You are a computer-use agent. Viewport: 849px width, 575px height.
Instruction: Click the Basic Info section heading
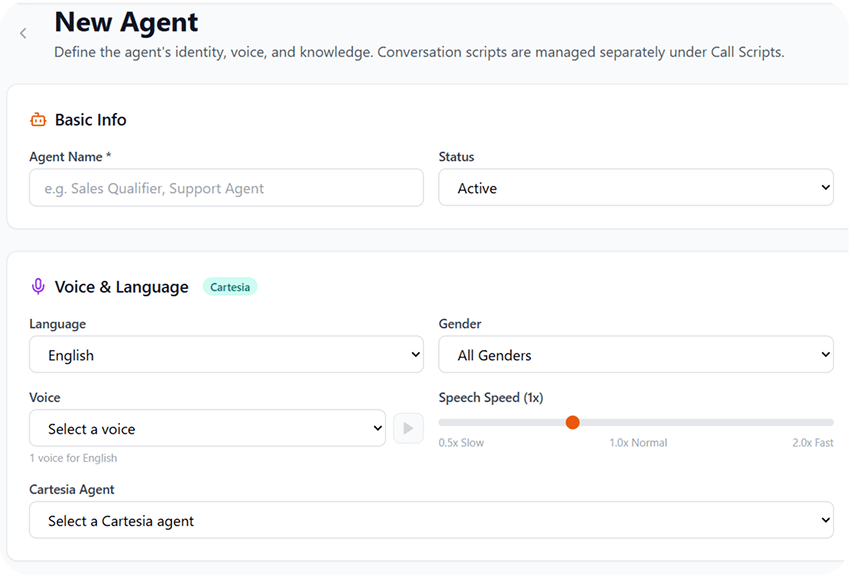coord(90,120)
